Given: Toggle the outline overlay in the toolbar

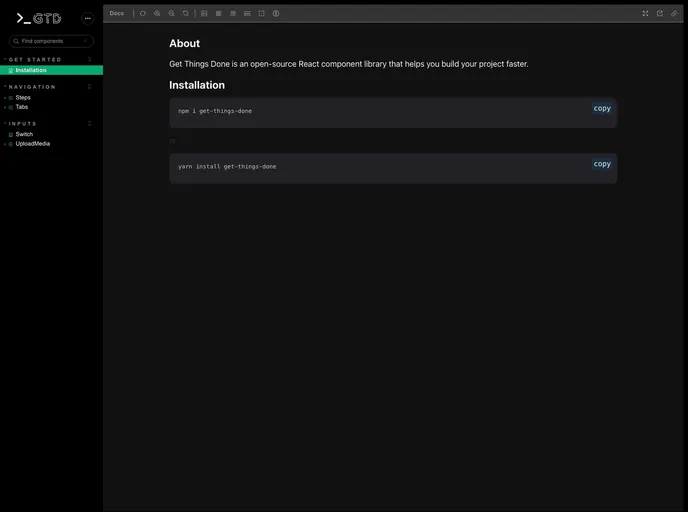Looking at the screenshot, I should click(261, 13).
